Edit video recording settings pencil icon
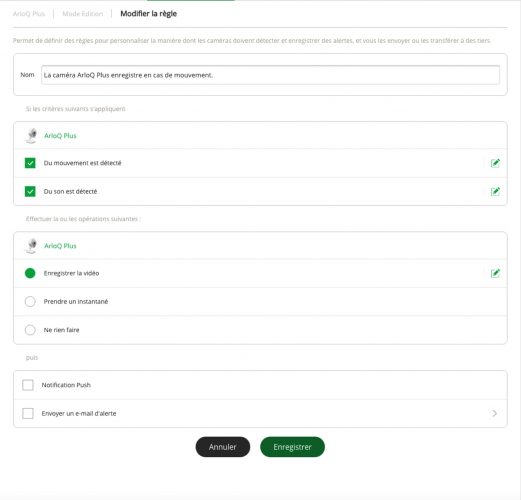Screen dimensions: 521x500 [495, 273]
